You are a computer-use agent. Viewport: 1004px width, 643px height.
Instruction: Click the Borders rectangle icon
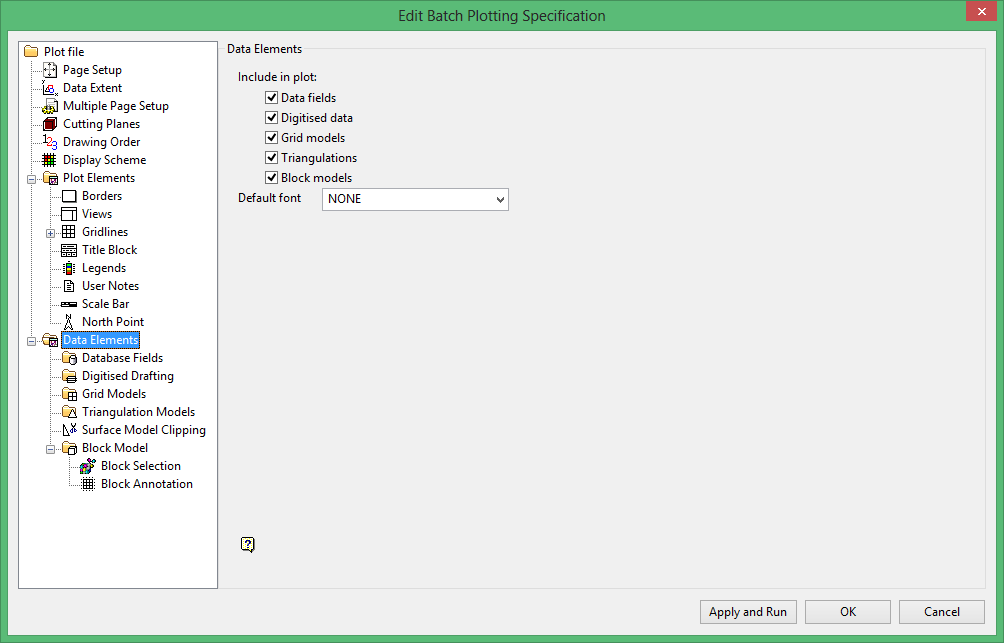[69, 196]
